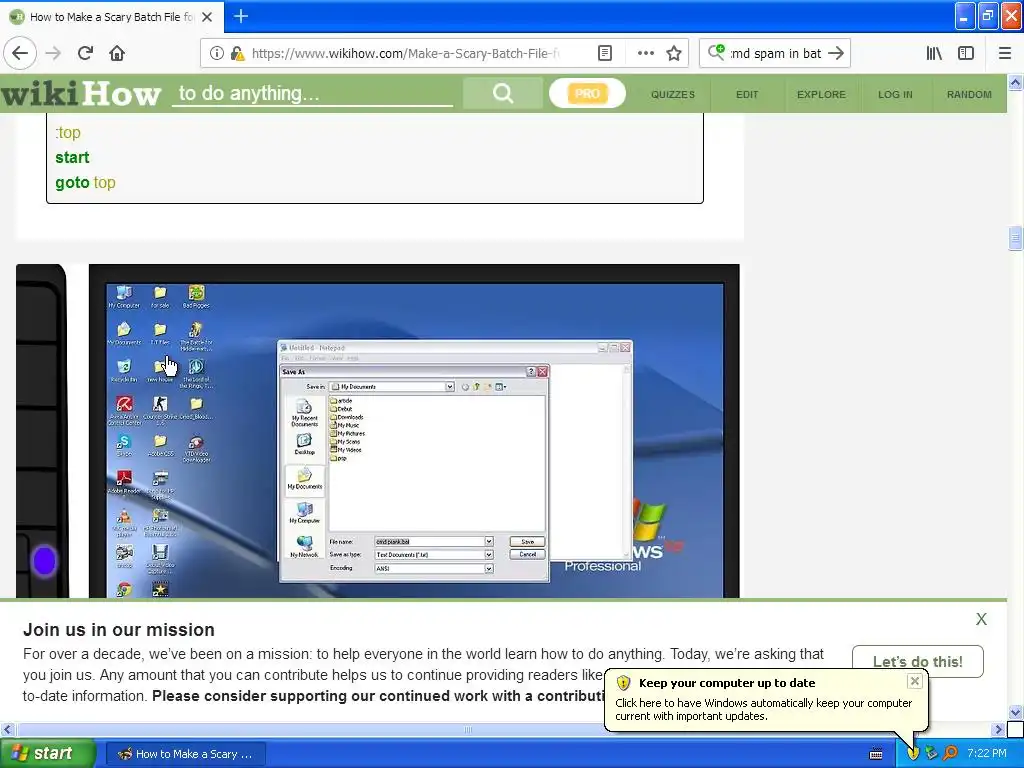Viewport: 1024px width, 768px height.
Task: Show sidebars toolbar button
Action: click(965, 54)
